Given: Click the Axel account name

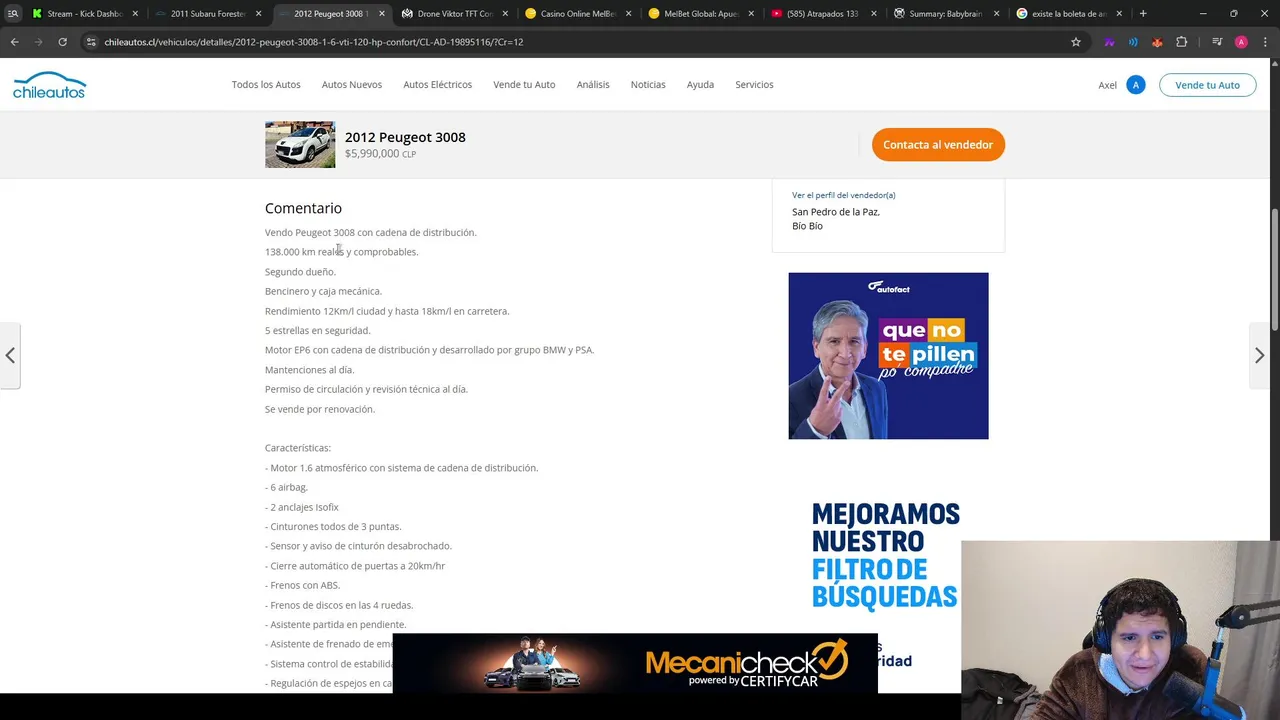Looking at the screenshot, I should [1107, 85].
